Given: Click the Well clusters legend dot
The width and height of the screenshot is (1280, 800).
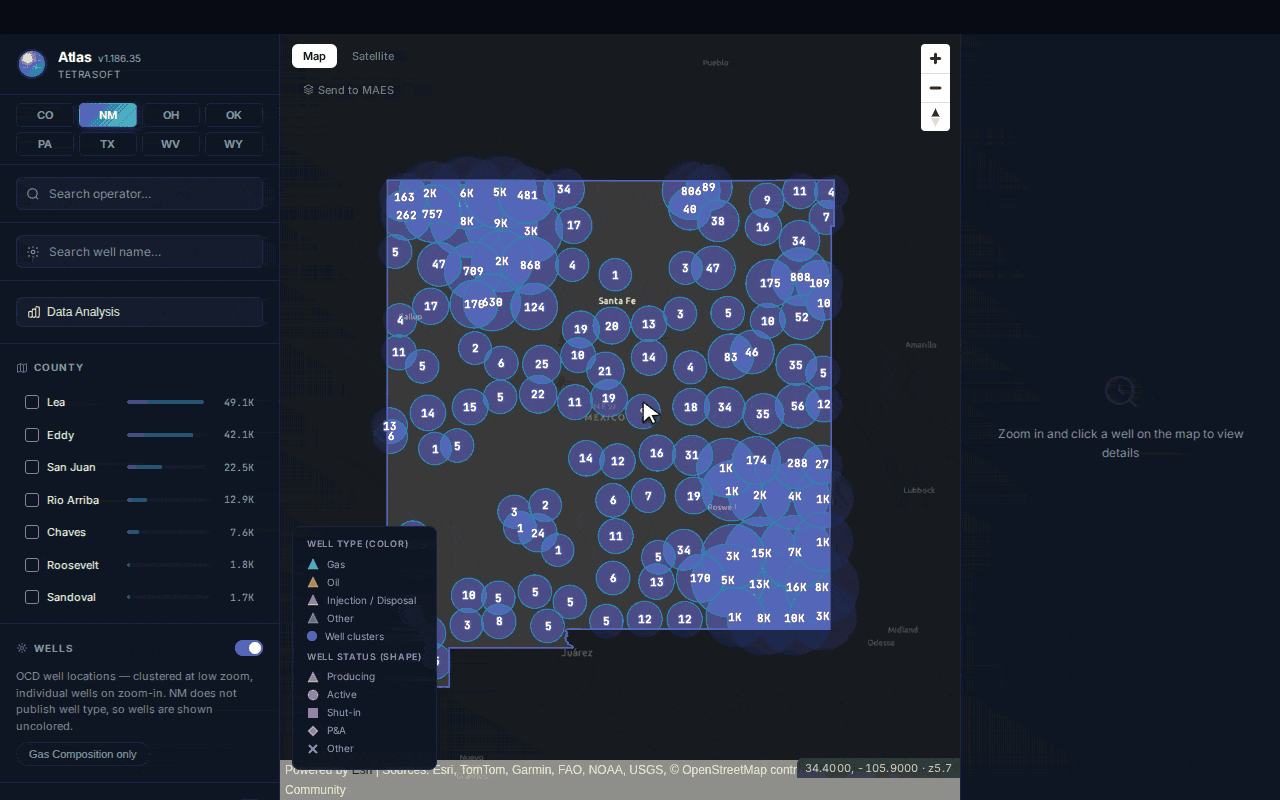Looking at the screenshot, I should pyautogui.click(x=313, y=636).
